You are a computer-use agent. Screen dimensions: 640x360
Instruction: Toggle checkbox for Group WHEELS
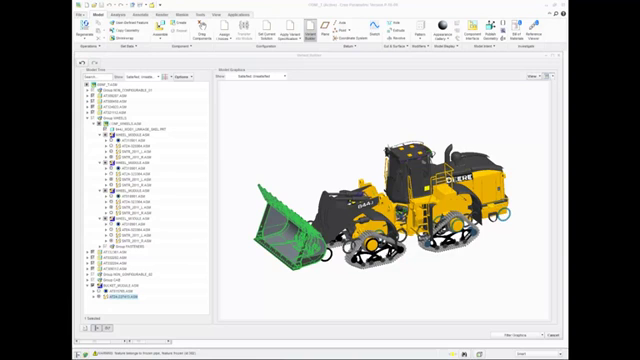[x=93, y=118]
